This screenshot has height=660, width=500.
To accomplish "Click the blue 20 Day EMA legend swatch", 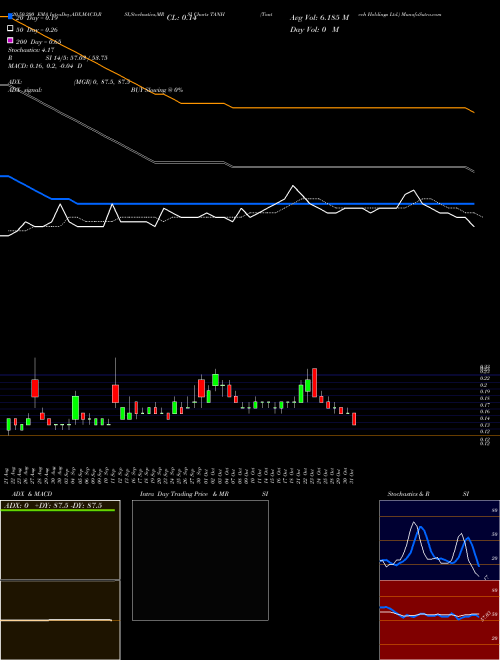I will coord(10,17).
